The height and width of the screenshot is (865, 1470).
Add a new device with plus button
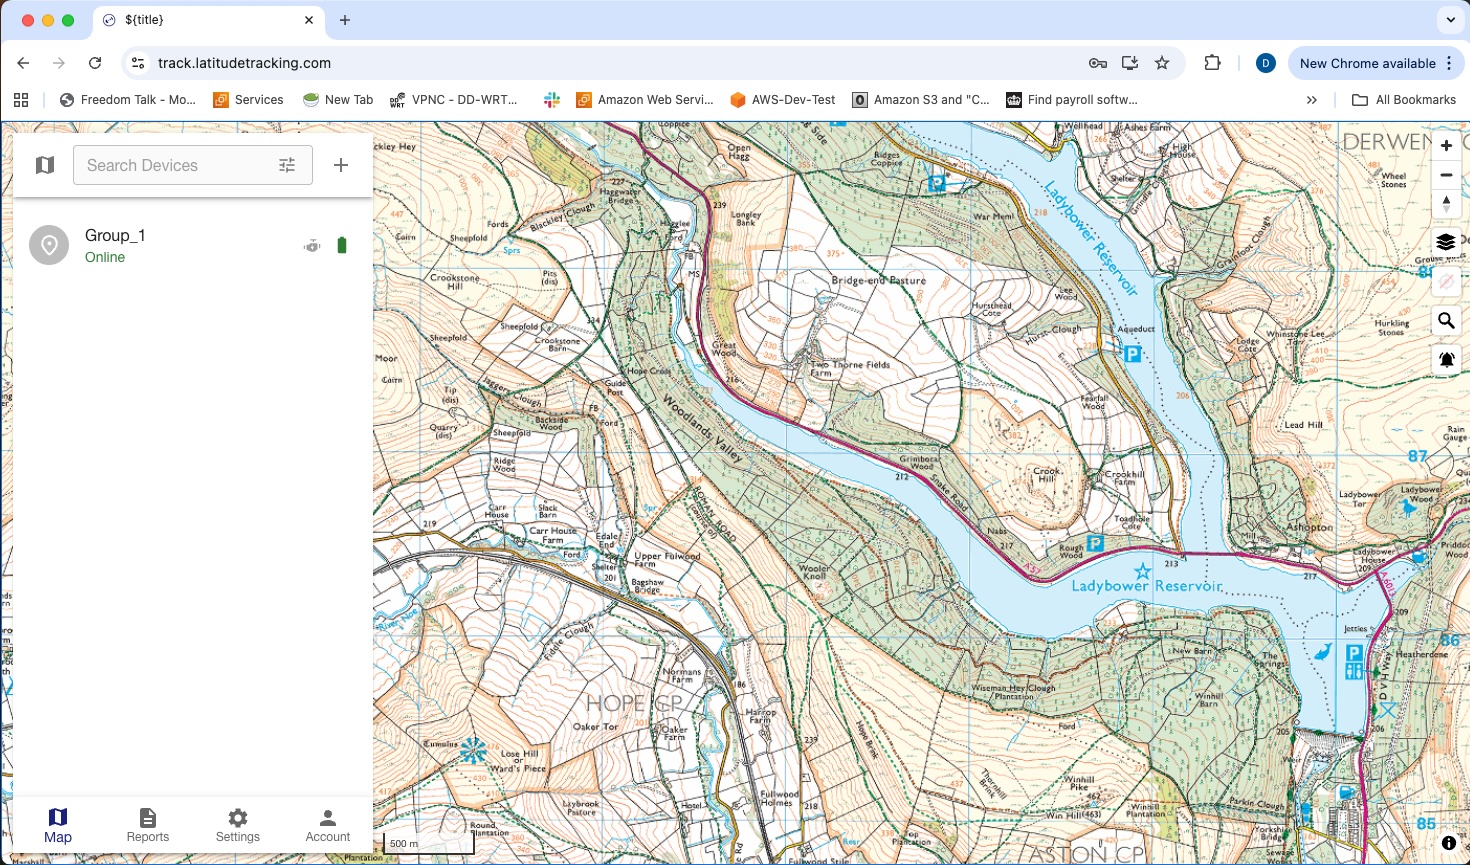tap(341, 165)
